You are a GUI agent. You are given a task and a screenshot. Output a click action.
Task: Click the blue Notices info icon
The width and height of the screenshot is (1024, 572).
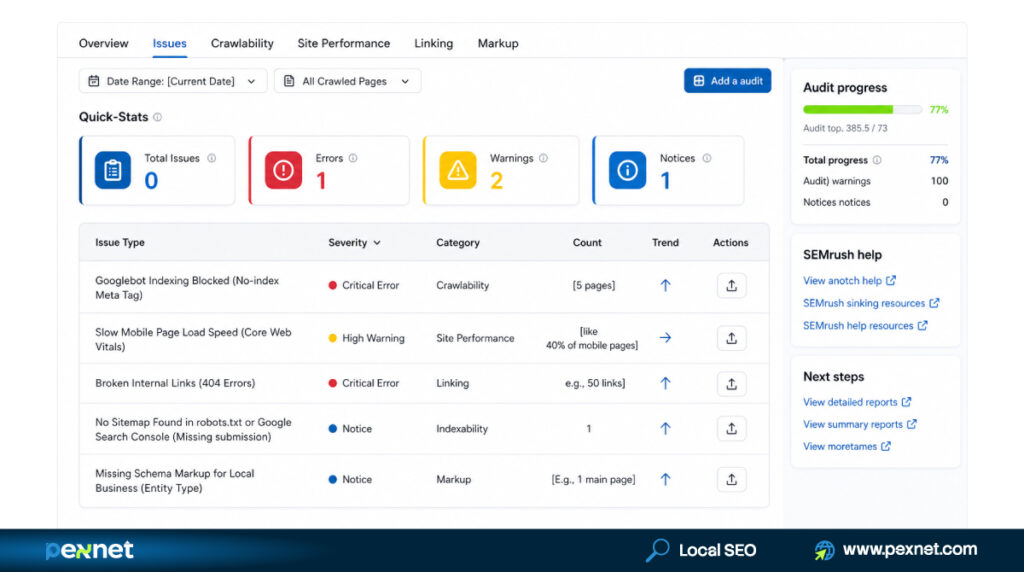click(628, 170)
